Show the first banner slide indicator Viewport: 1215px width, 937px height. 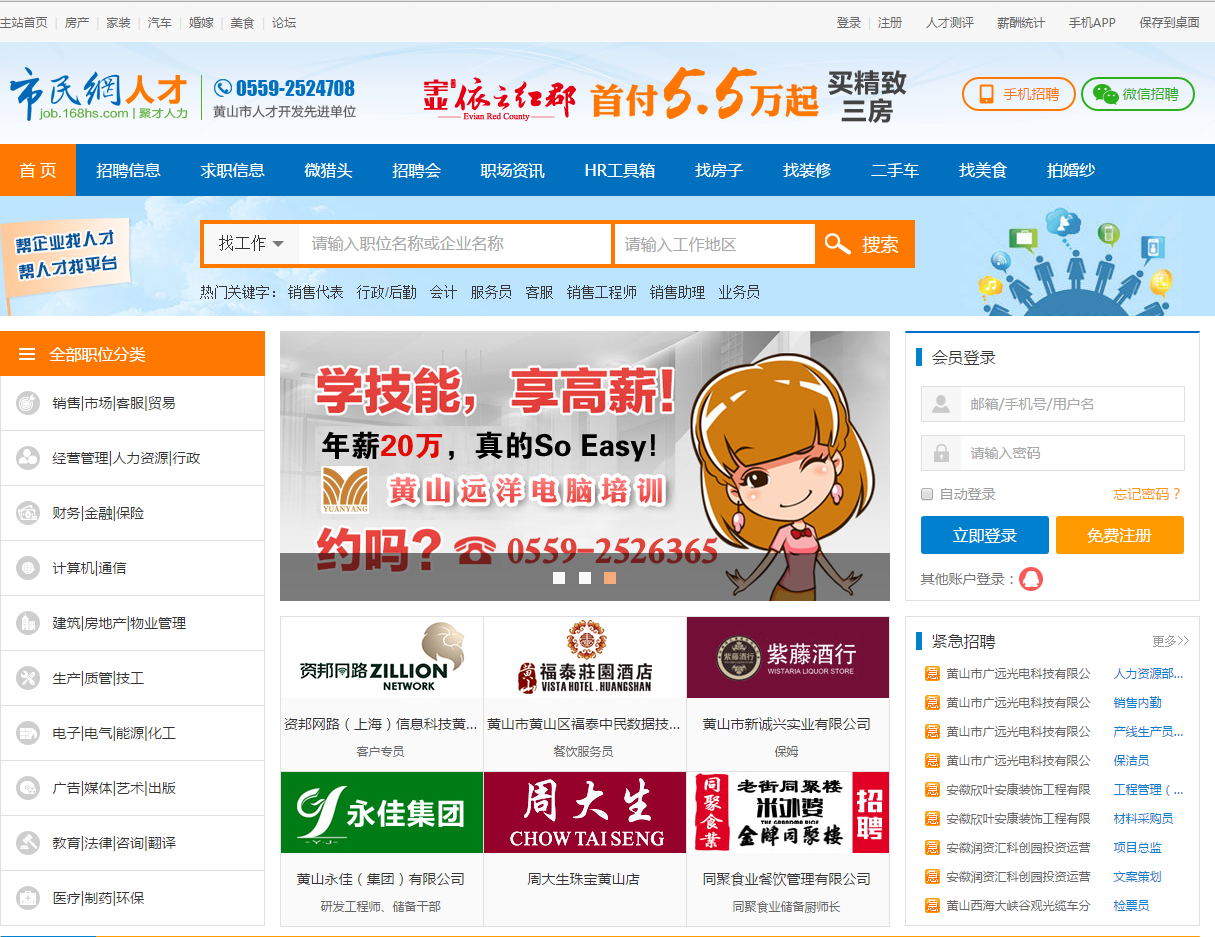click(x=559, y=578)
